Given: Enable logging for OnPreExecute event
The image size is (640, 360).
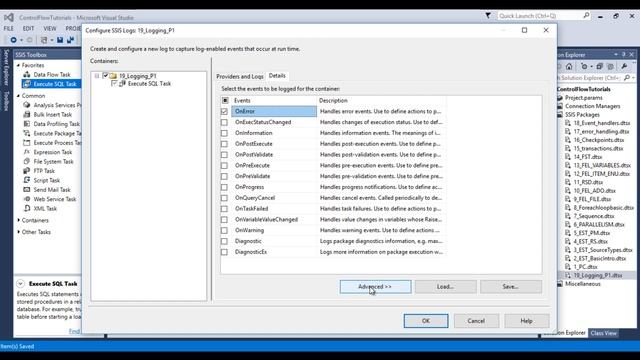Looking at the screenshot, I should click(224, 165).
